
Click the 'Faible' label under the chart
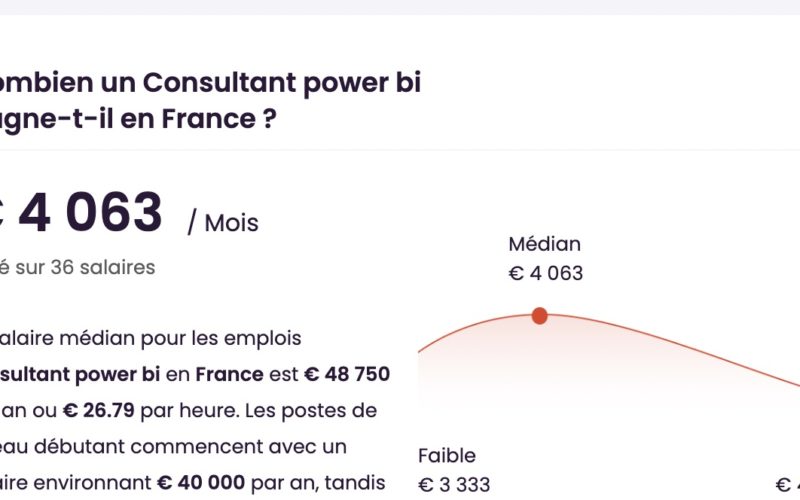(446, 456)
